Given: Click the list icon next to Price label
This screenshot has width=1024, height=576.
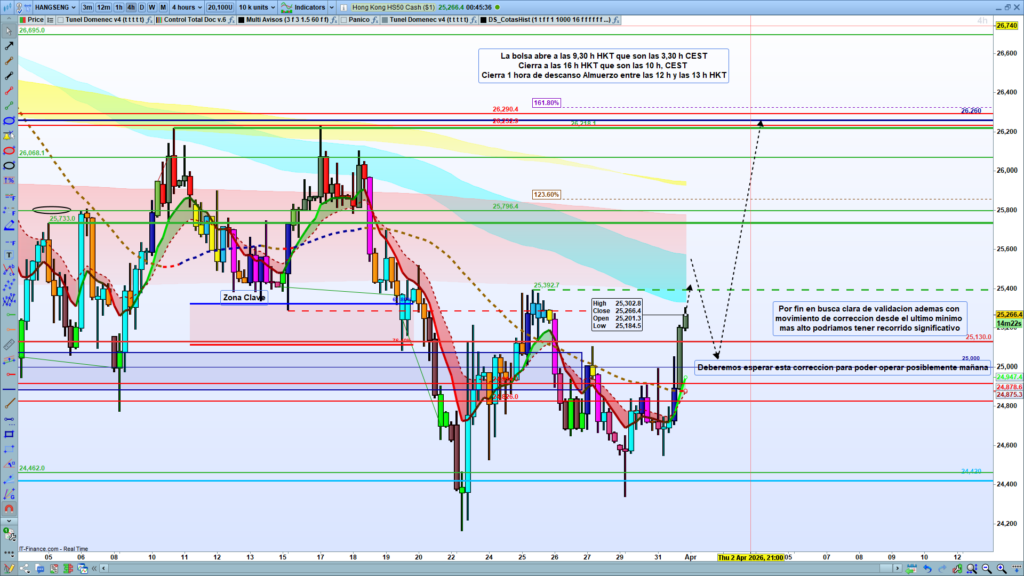Looking at the screenshot, I should 52,19.
